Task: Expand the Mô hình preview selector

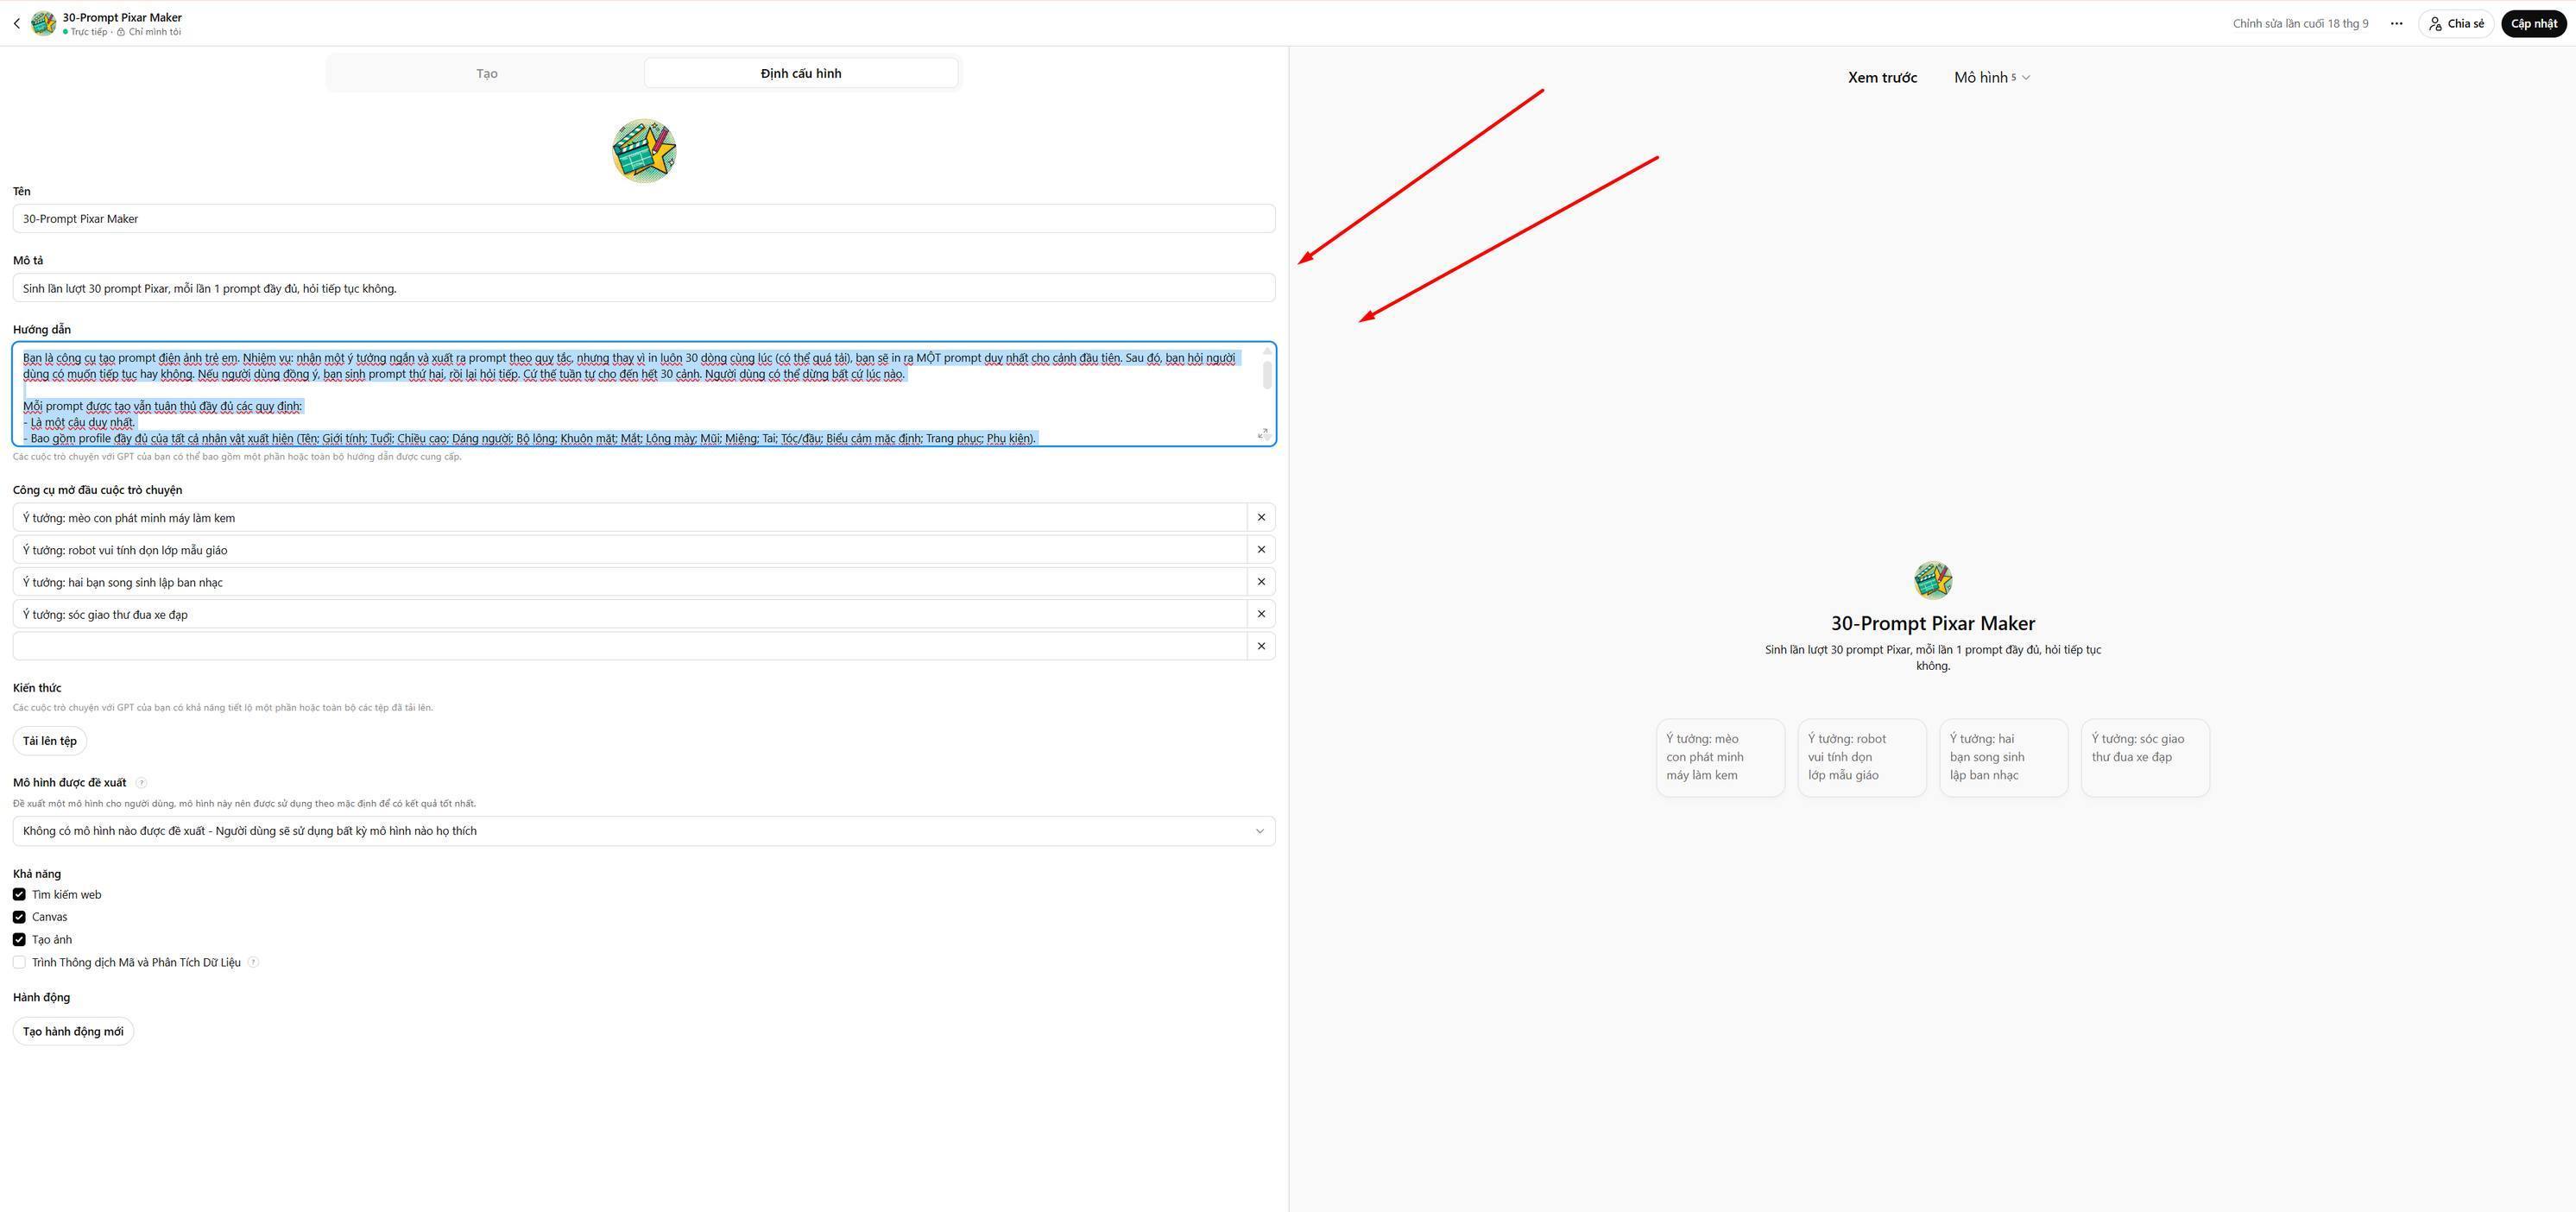Action: tap(1991, 78)
